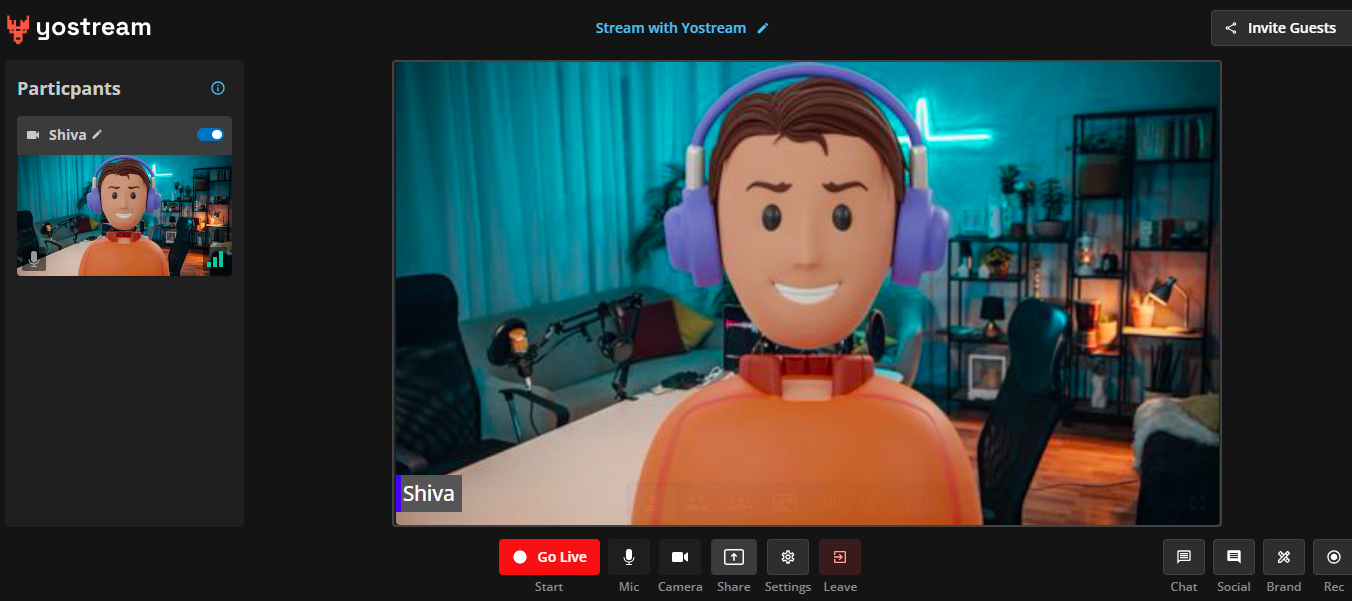Click Shiva's name in participants list
The image size is (1352, 601).
point(68,135)
